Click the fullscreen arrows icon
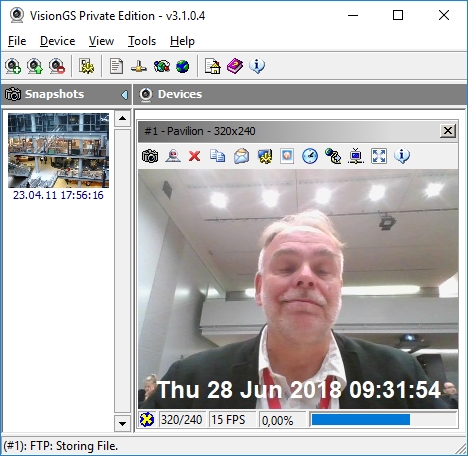This screenshot has width=468, height=456. coord(379,156)
